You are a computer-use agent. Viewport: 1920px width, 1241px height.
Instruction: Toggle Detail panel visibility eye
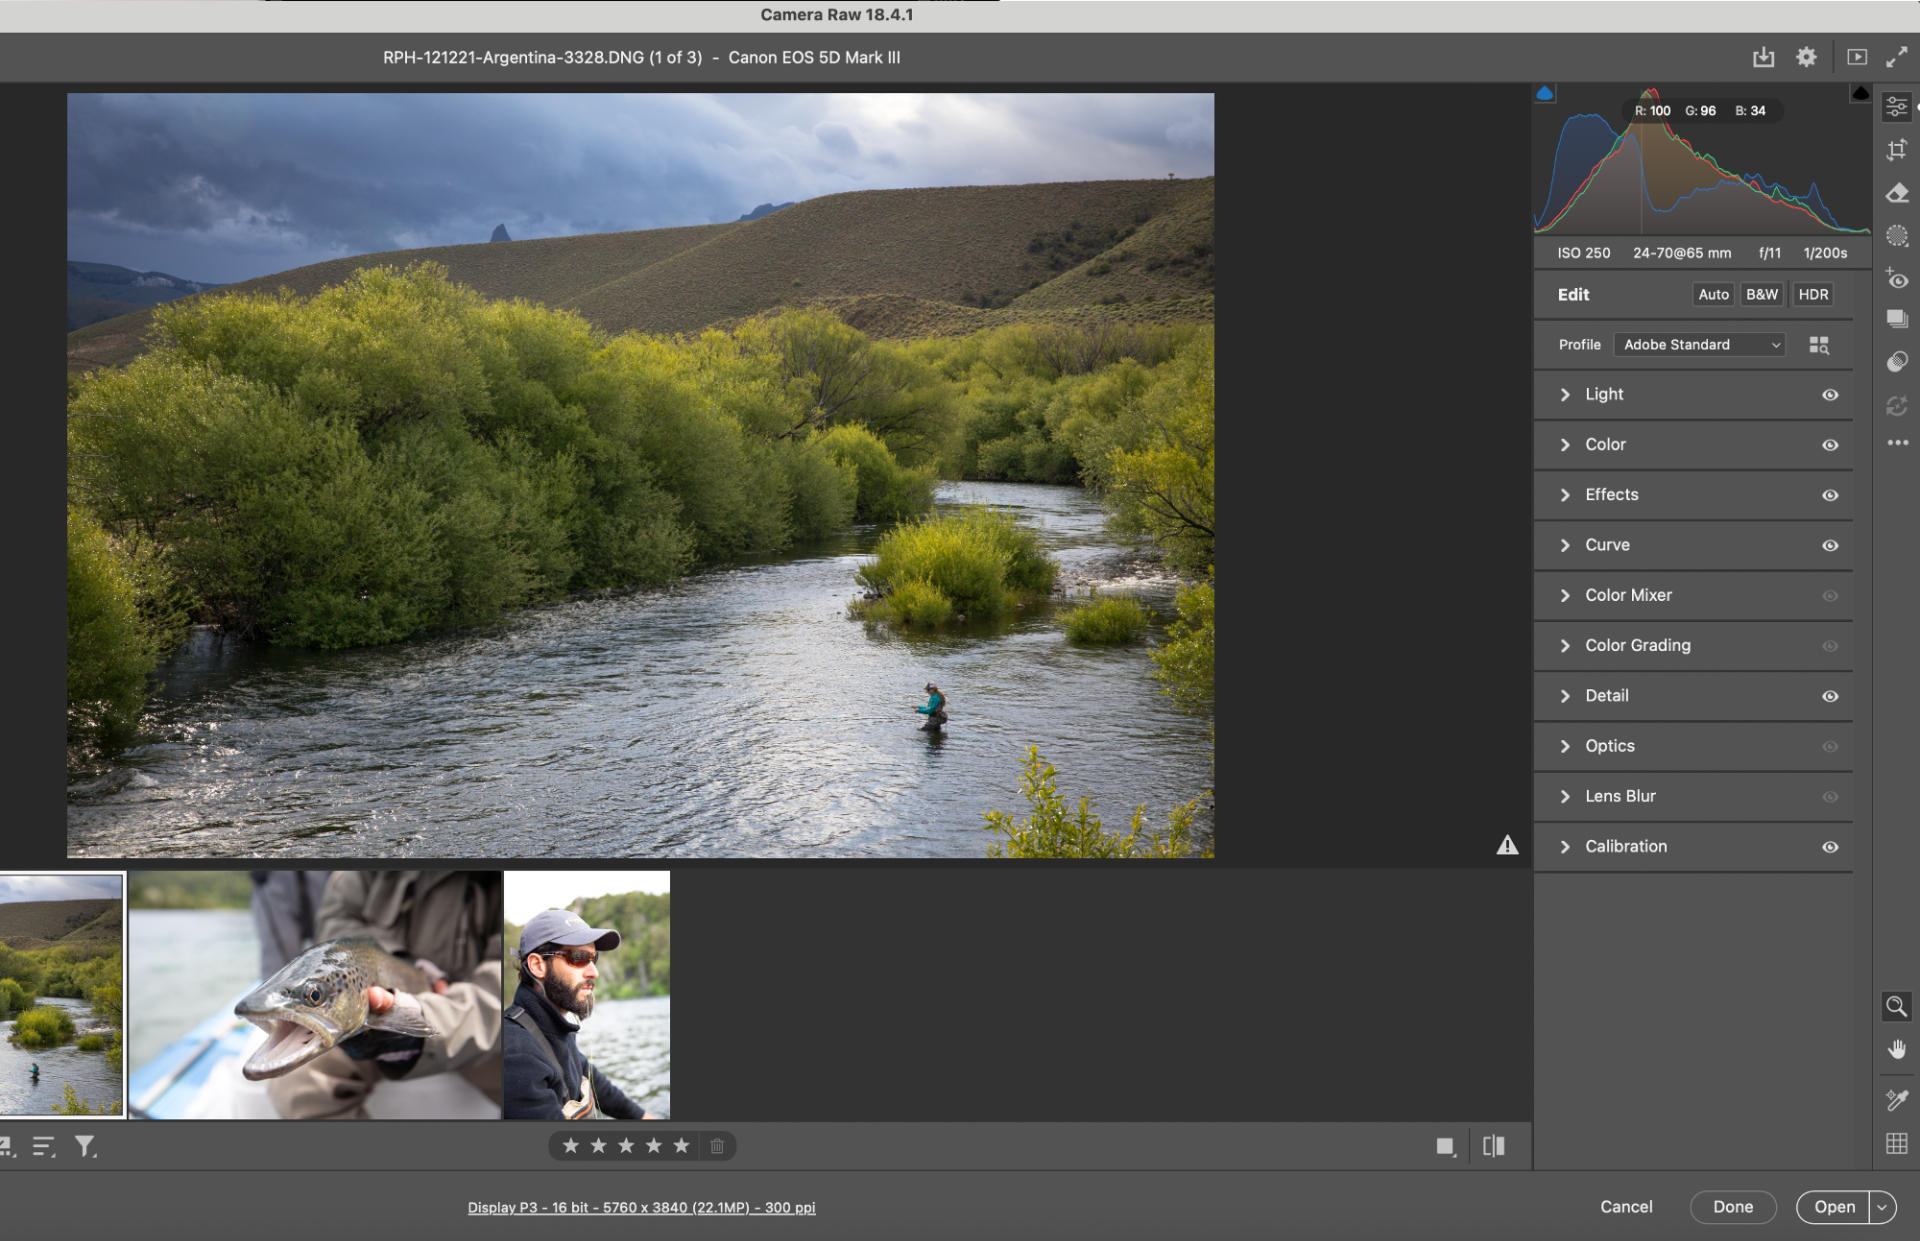tap(1830, 696)
